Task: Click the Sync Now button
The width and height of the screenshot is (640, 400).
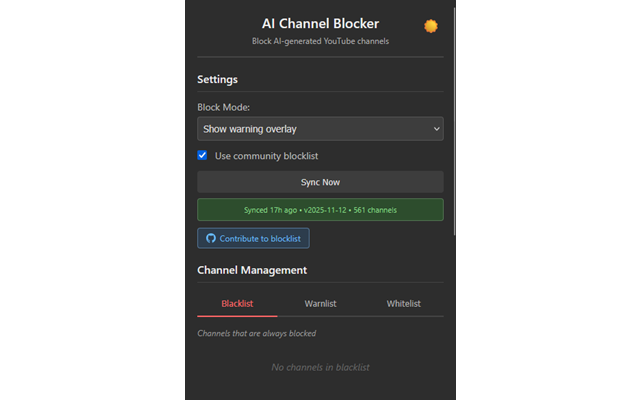Action: click(320, 182)
